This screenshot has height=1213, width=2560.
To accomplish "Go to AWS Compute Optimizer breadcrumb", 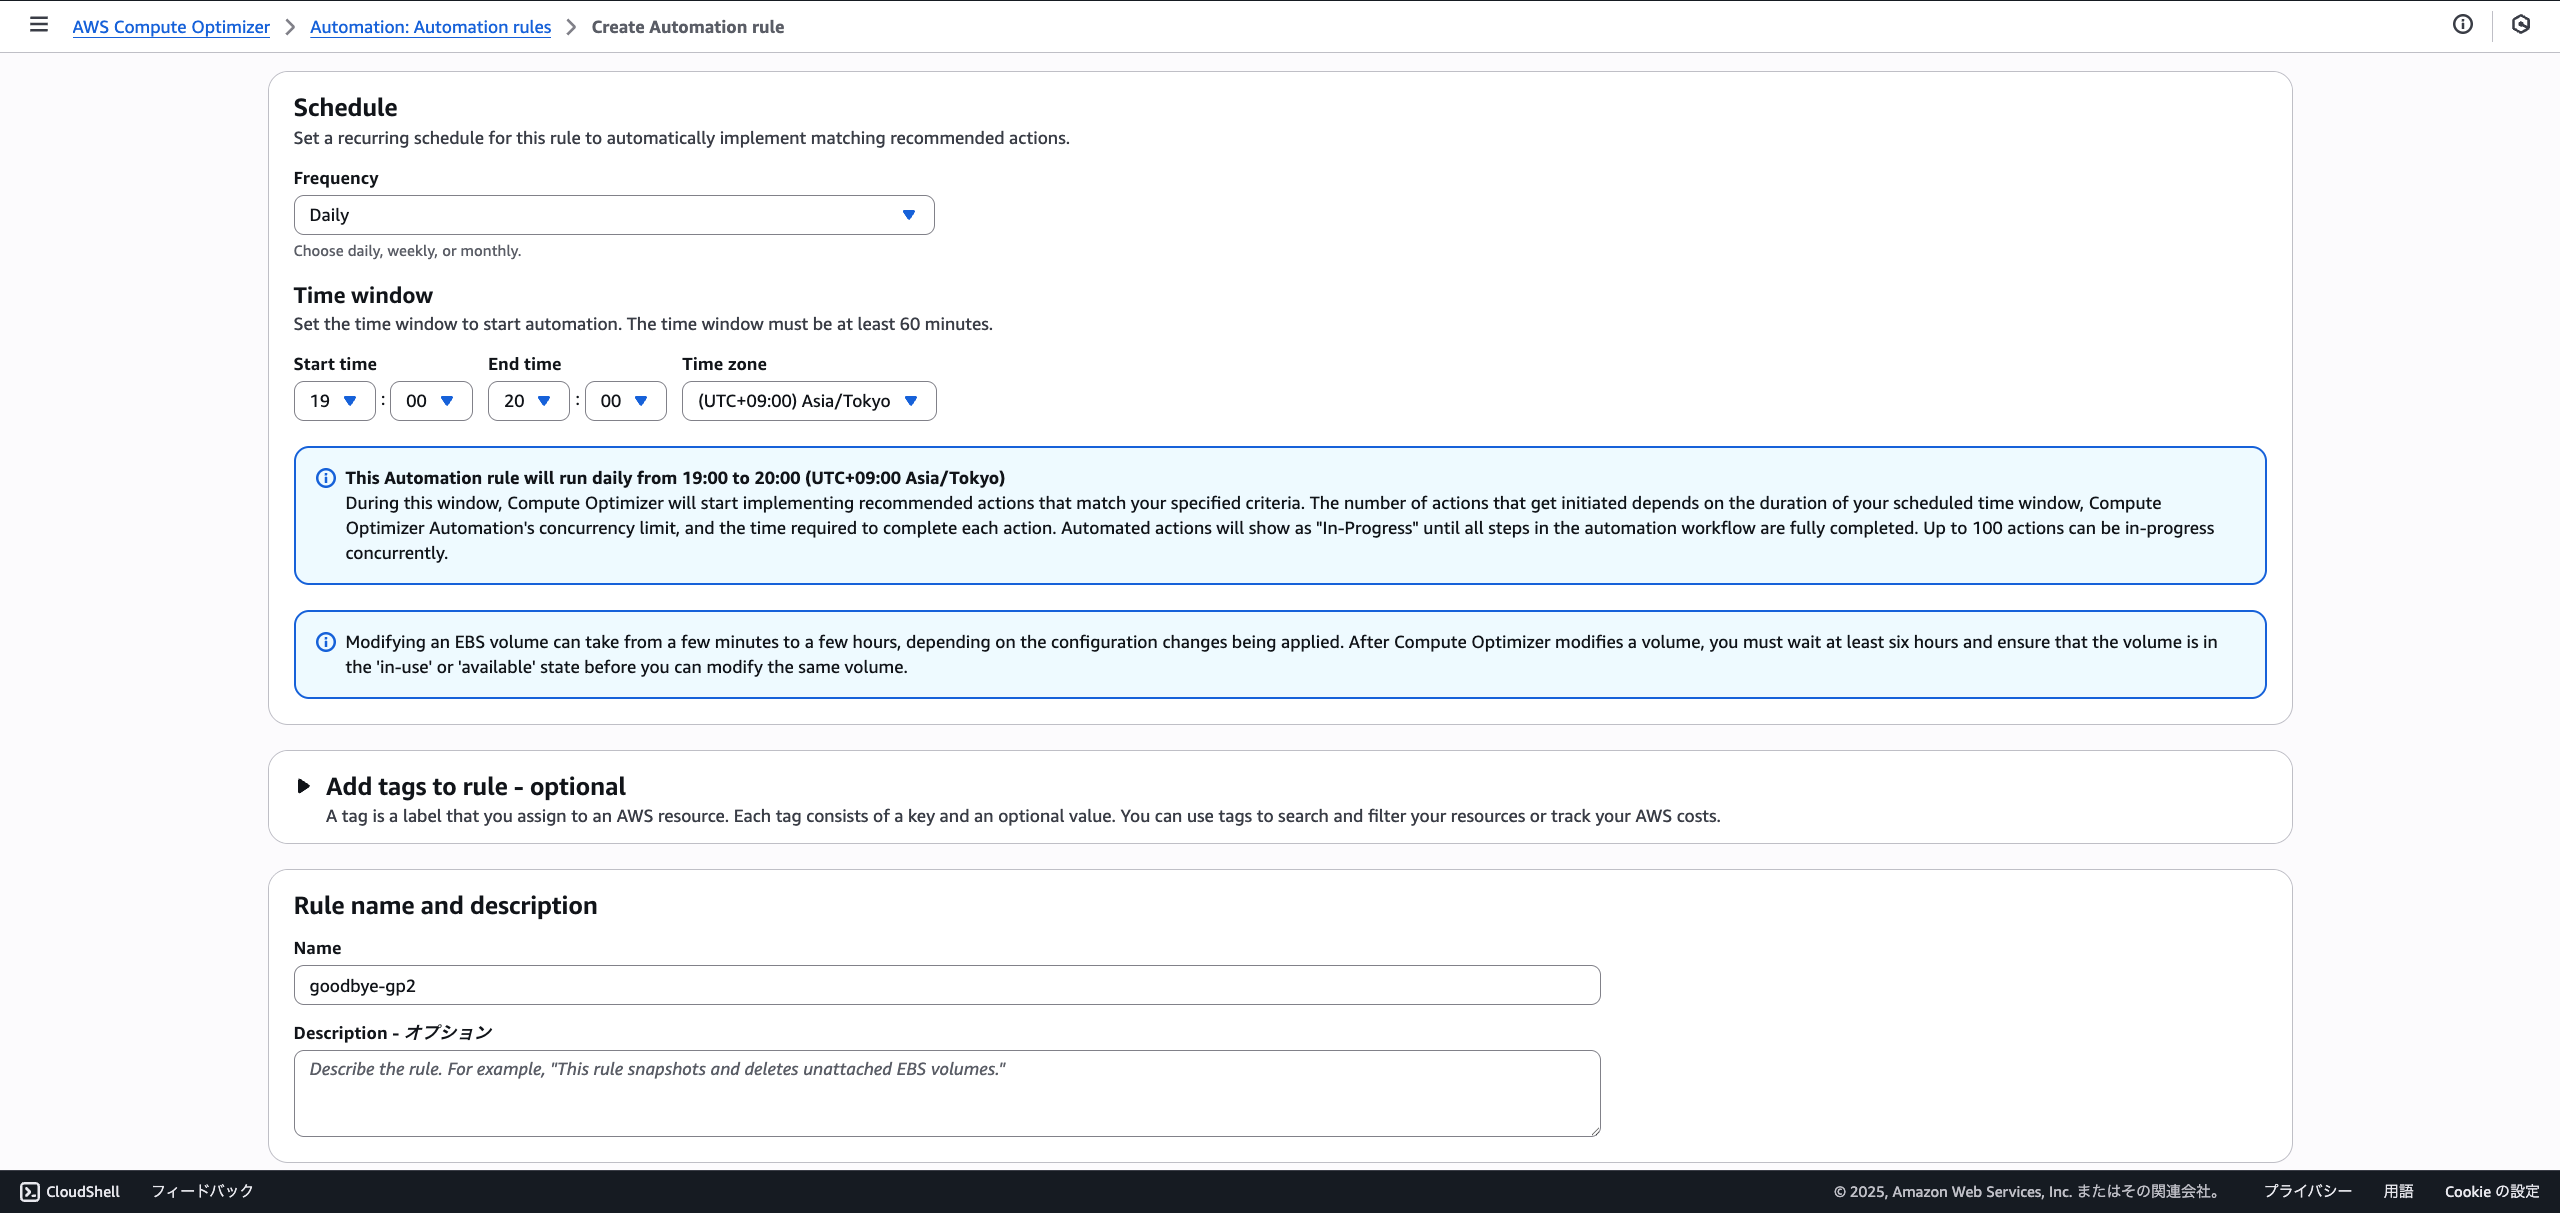I will (171, 27).
